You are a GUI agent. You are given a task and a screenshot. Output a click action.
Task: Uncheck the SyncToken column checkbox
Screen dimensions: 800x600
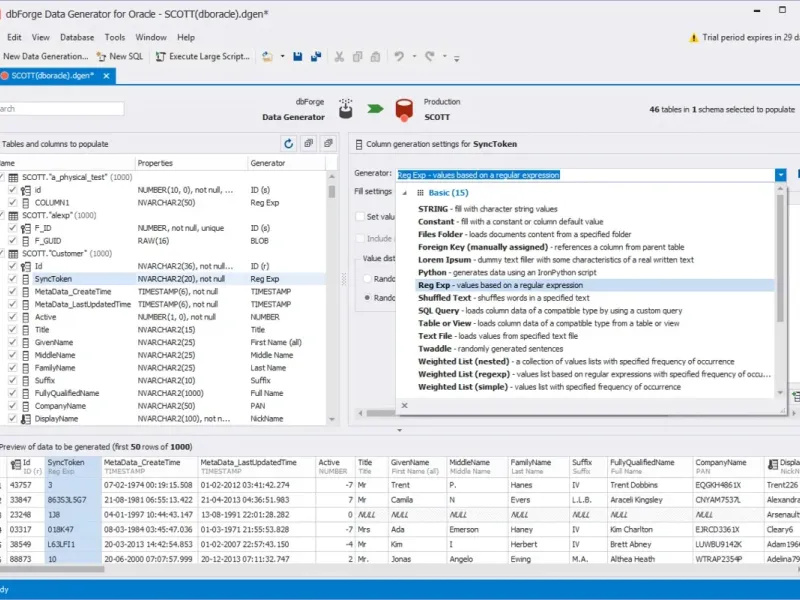[x=13, y=279]
